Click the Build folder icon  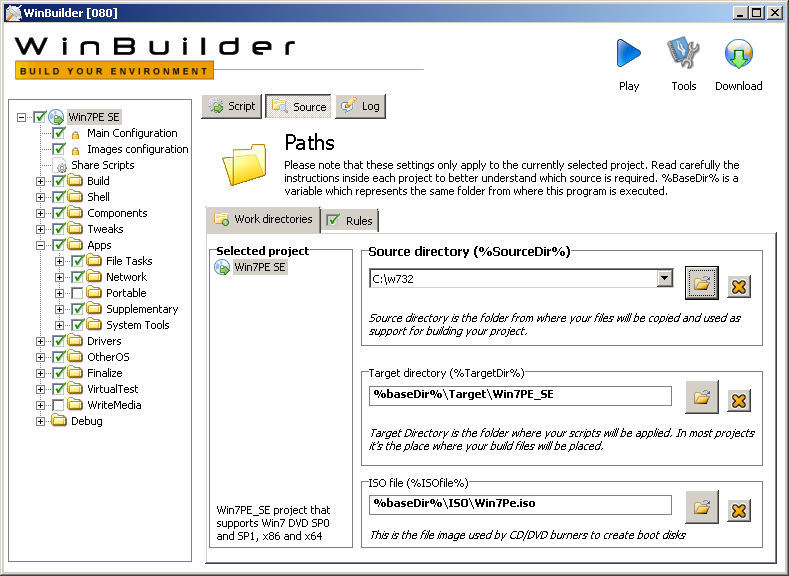(x=75, y=181)
